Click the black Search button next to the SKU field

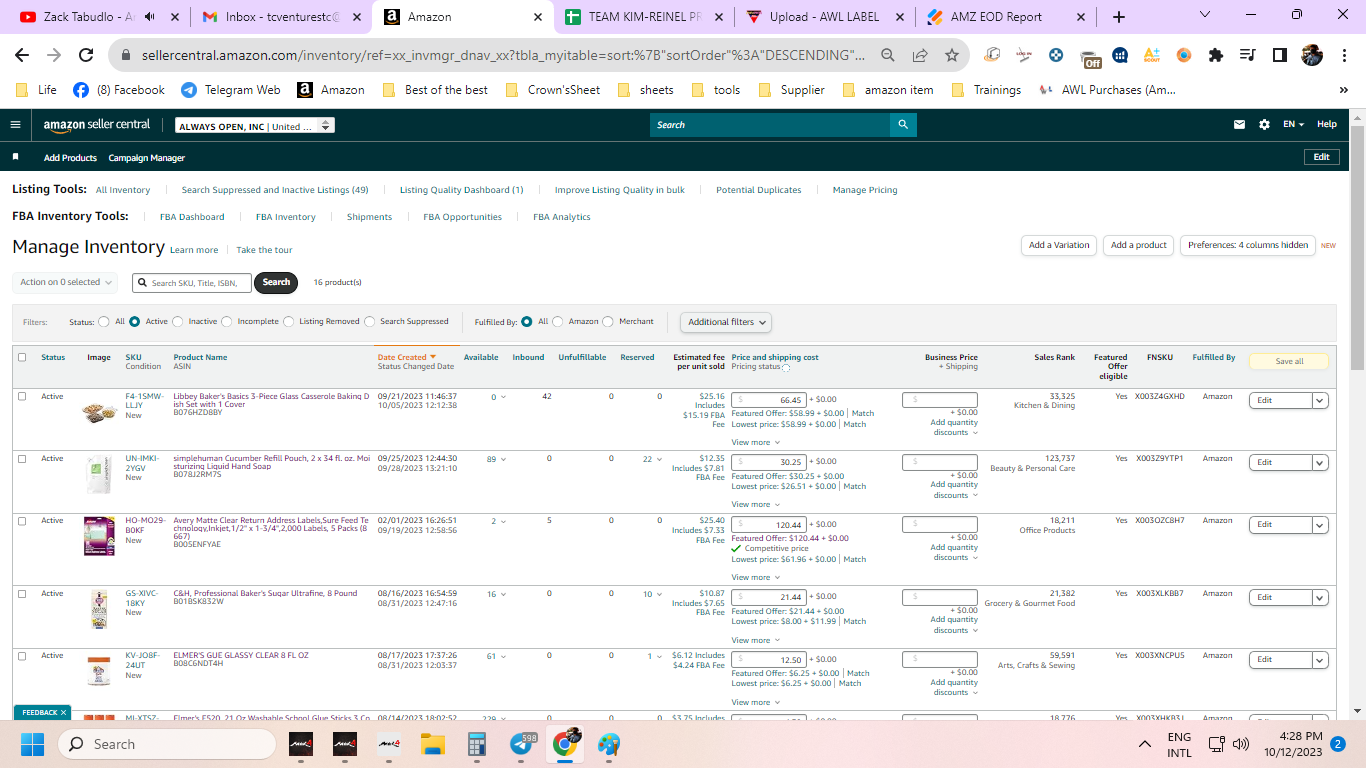coord(277,282)
